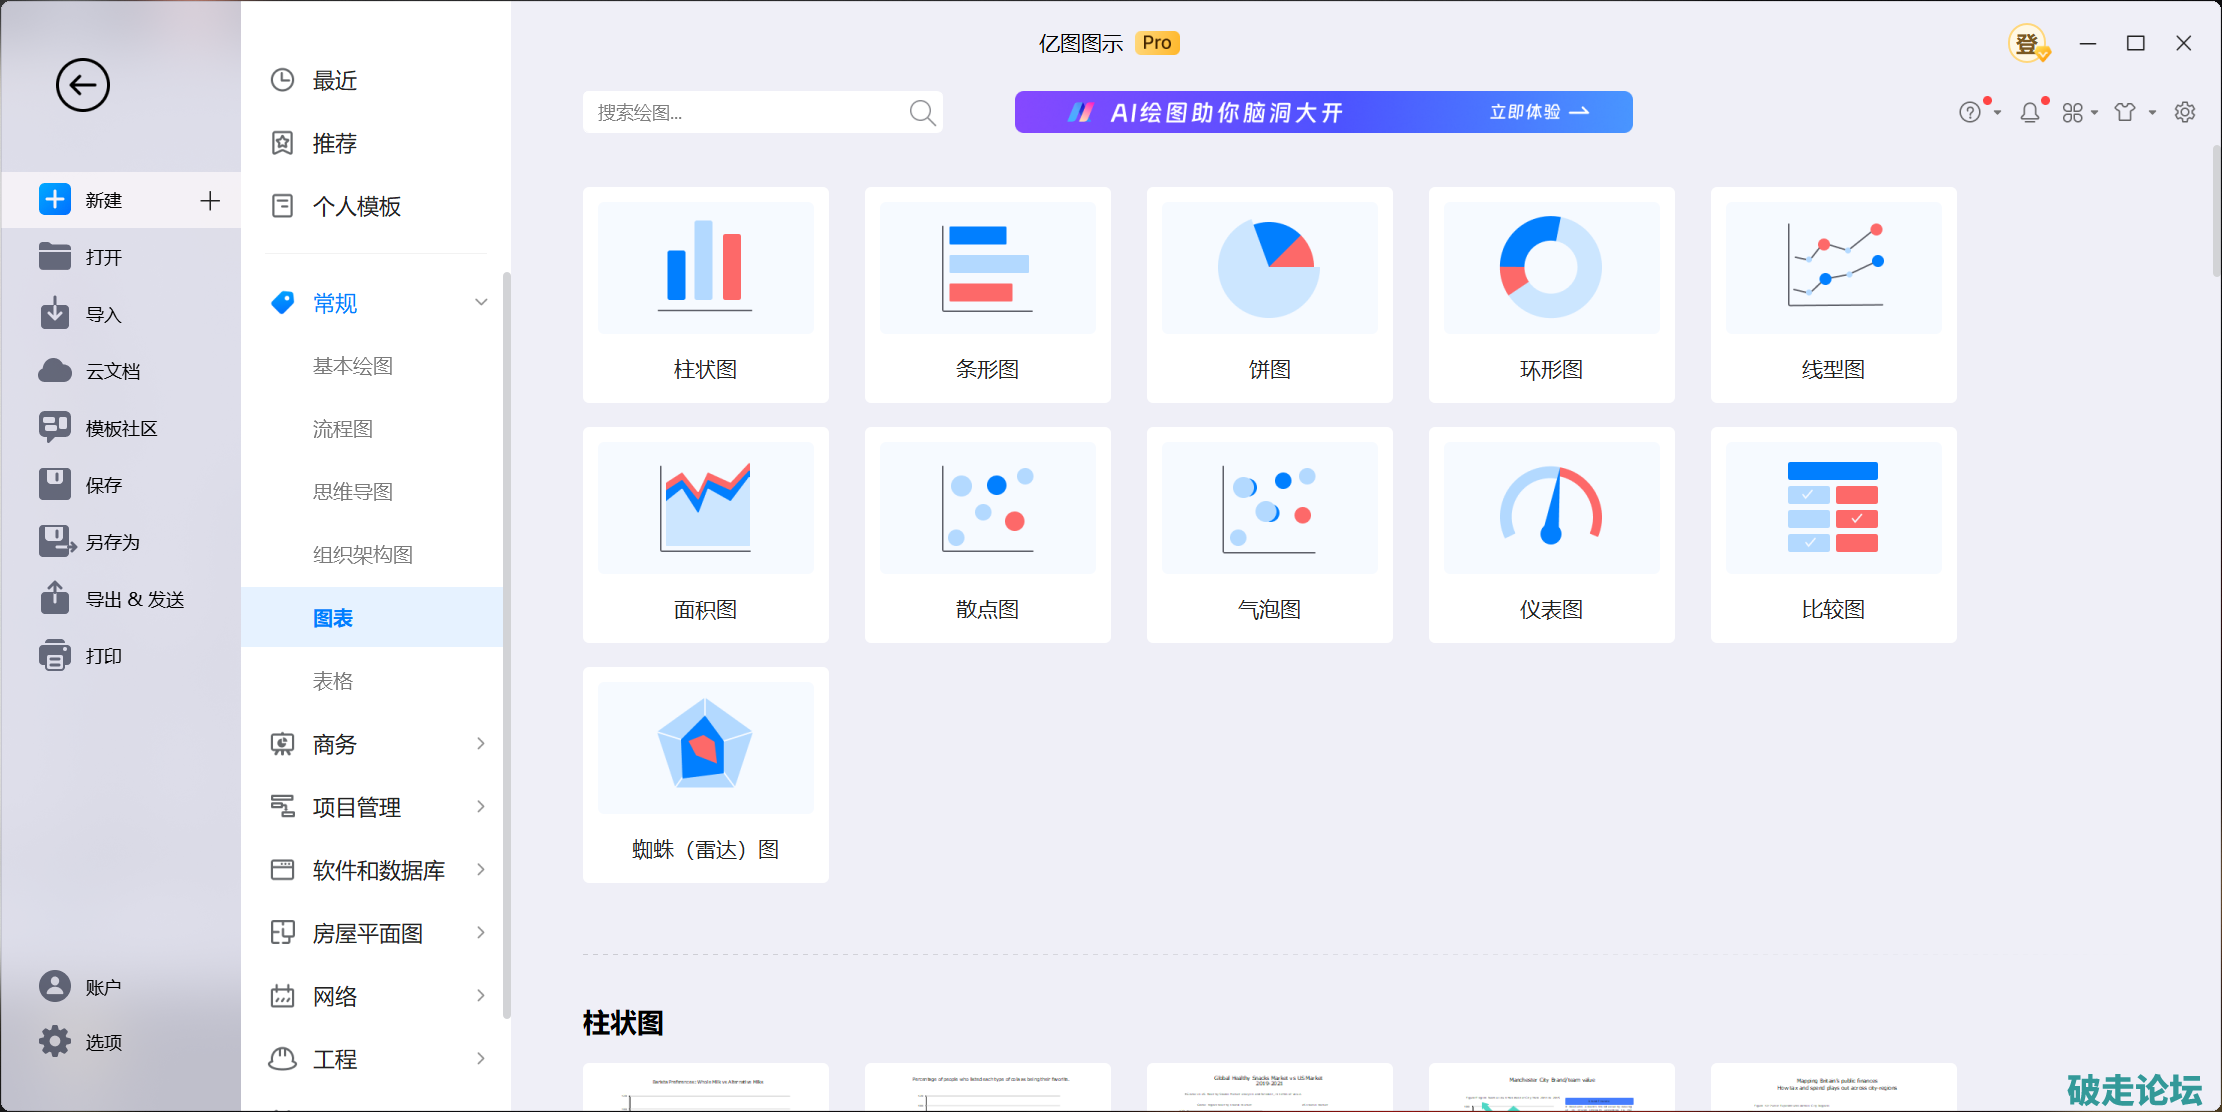Click the search magnifier icon
Image resolution: width=2222 pixels, height=1112 pixels.
tap(922, 113)
